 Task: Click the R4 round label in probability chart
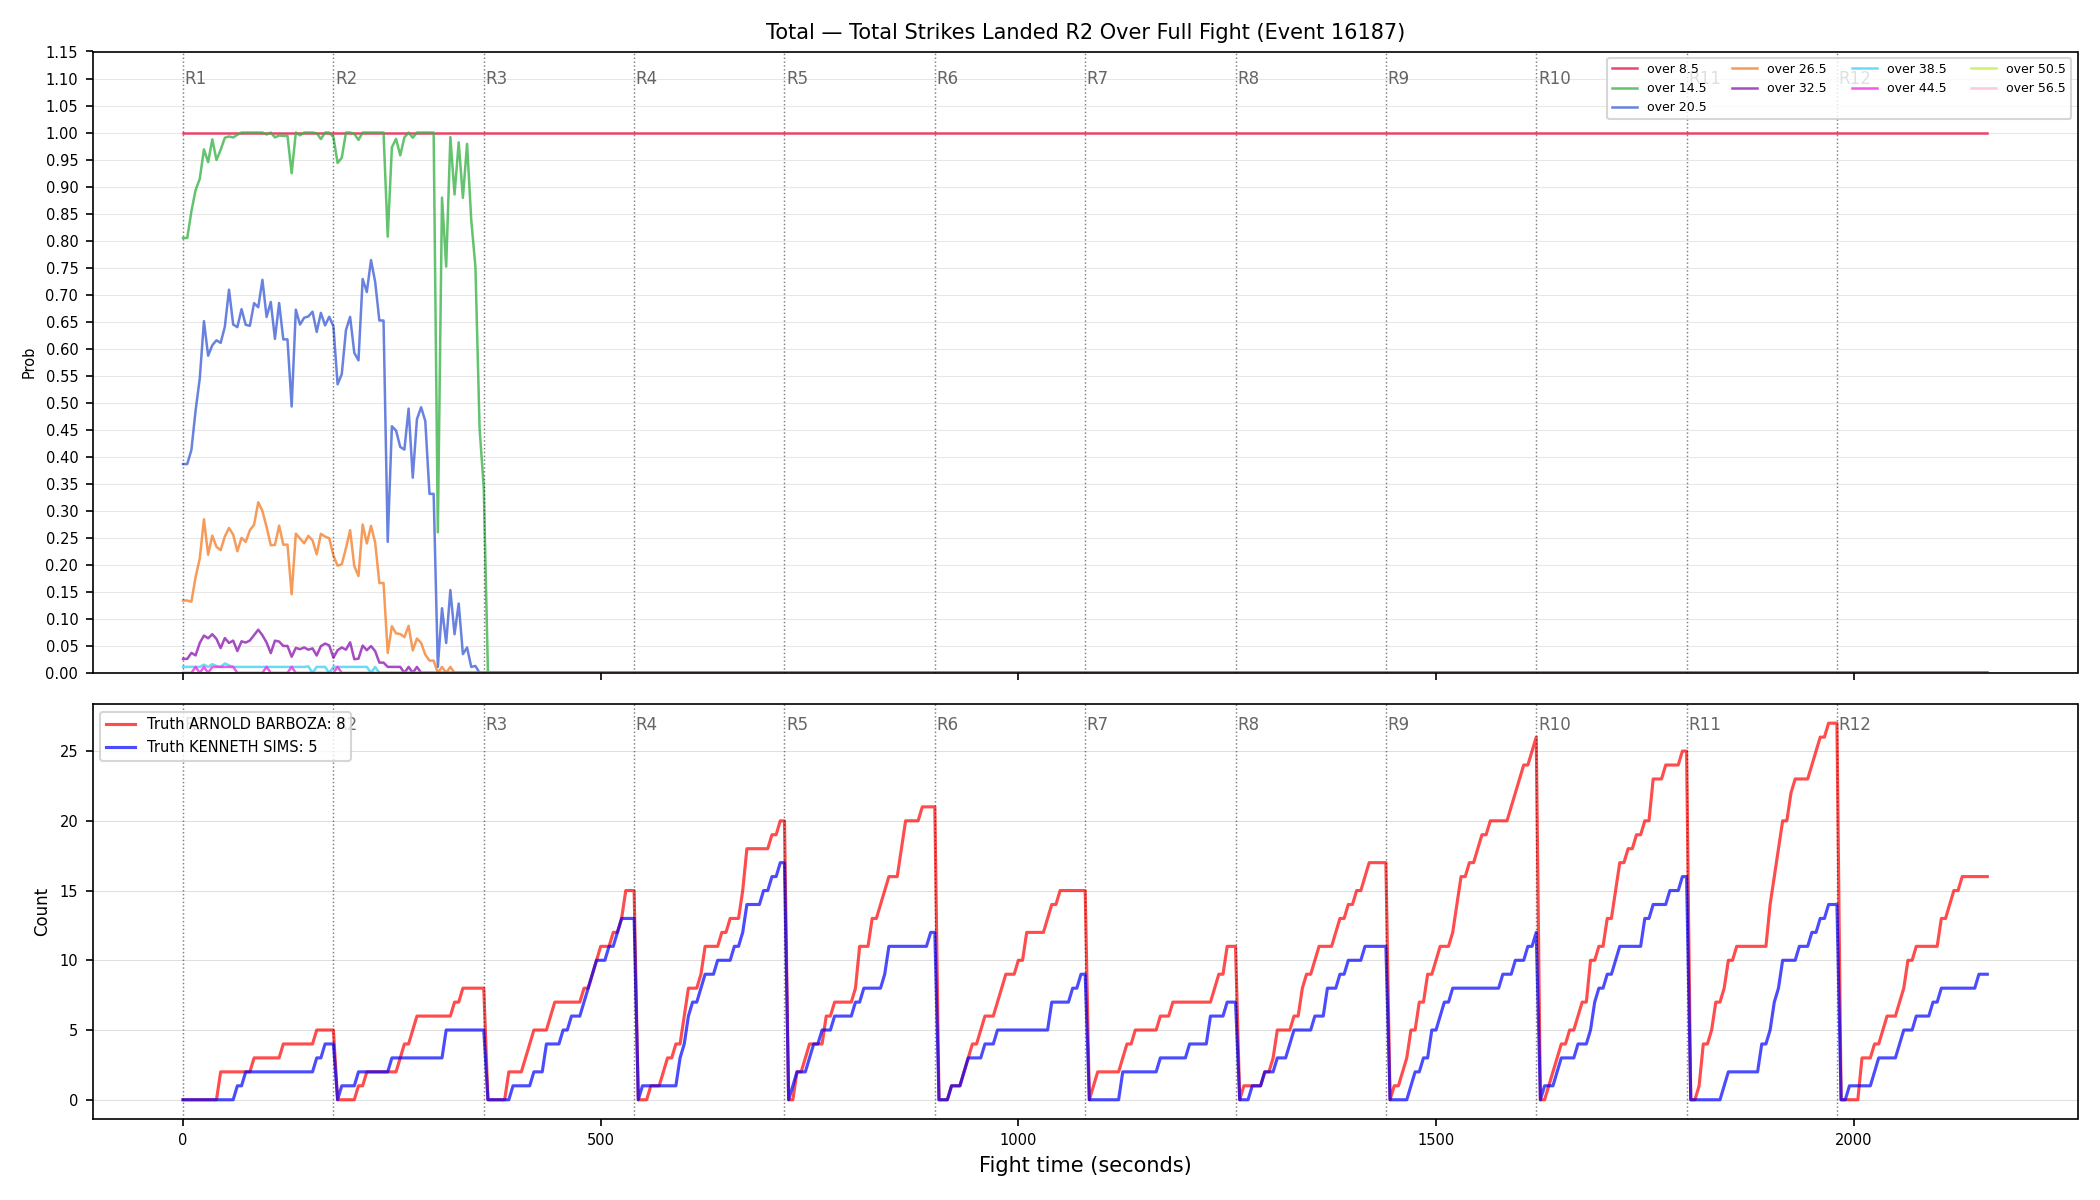click(x=647, y=78)
